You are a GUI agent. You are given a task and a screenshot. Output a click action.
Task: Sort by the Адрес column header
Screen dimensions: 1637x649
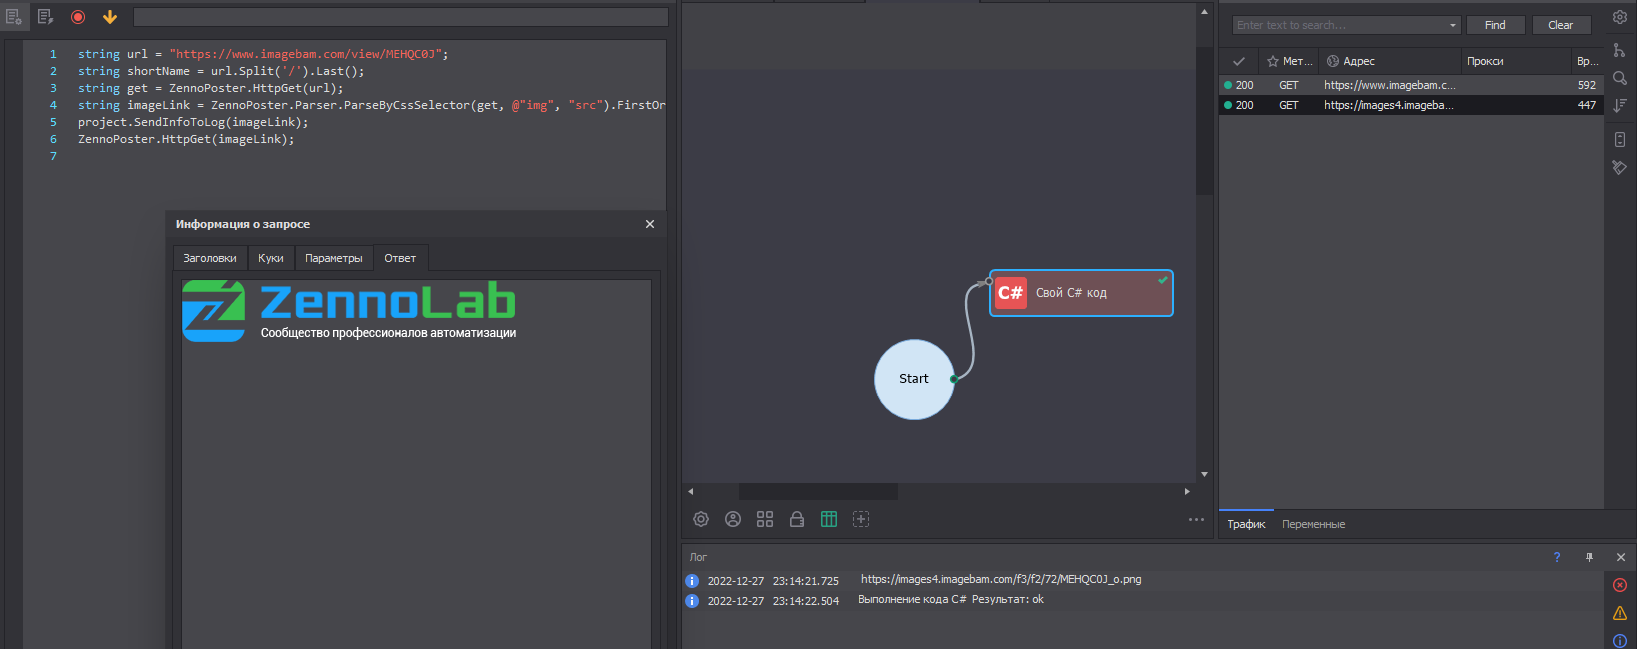(1390, 61)
